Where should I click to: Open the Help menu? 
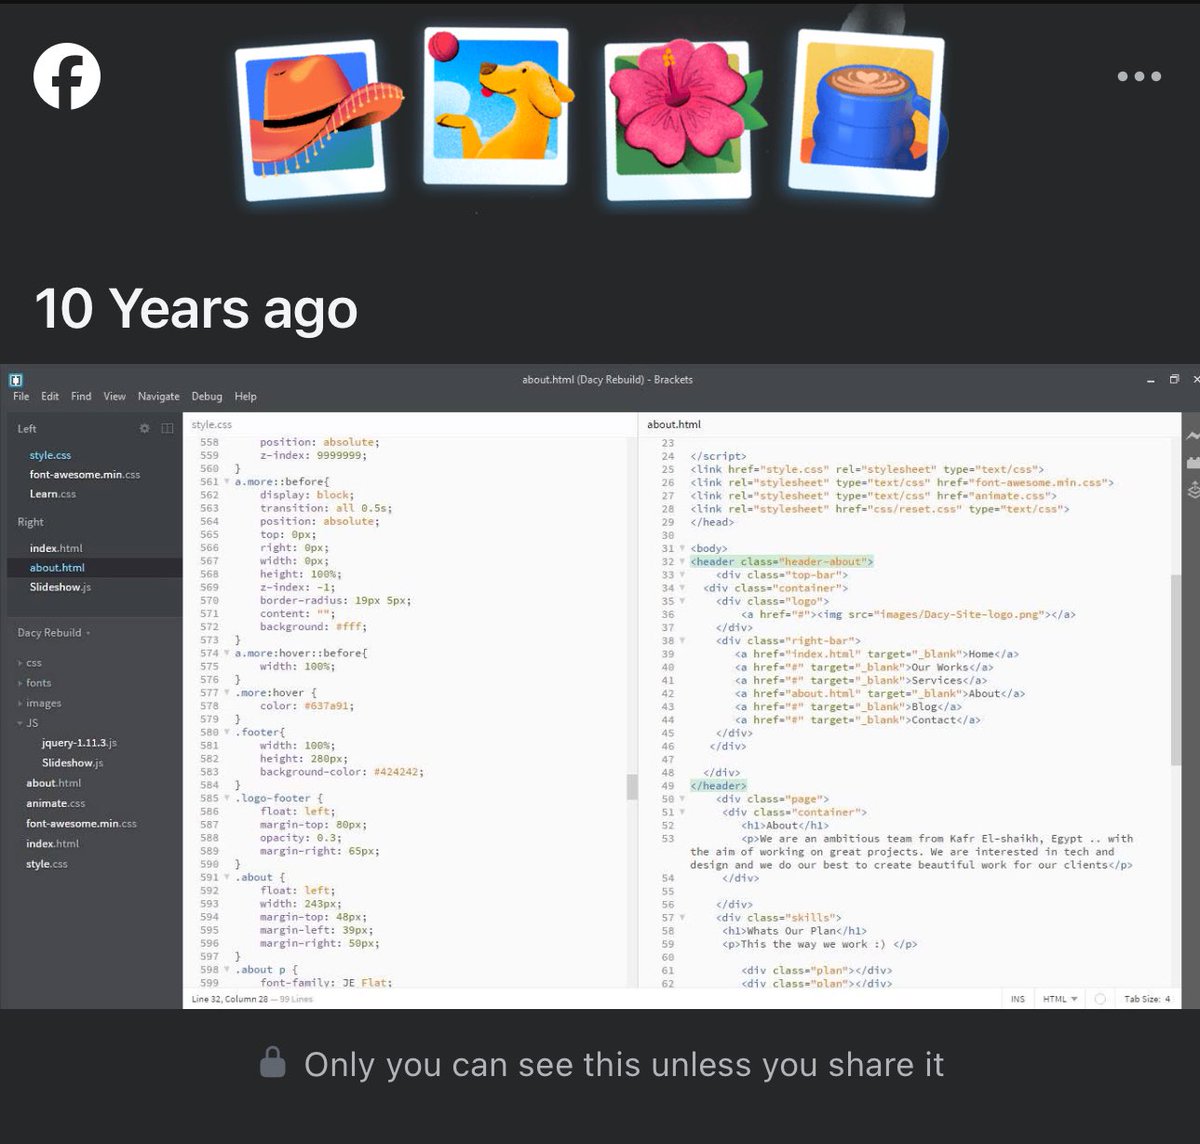(245, 396)
